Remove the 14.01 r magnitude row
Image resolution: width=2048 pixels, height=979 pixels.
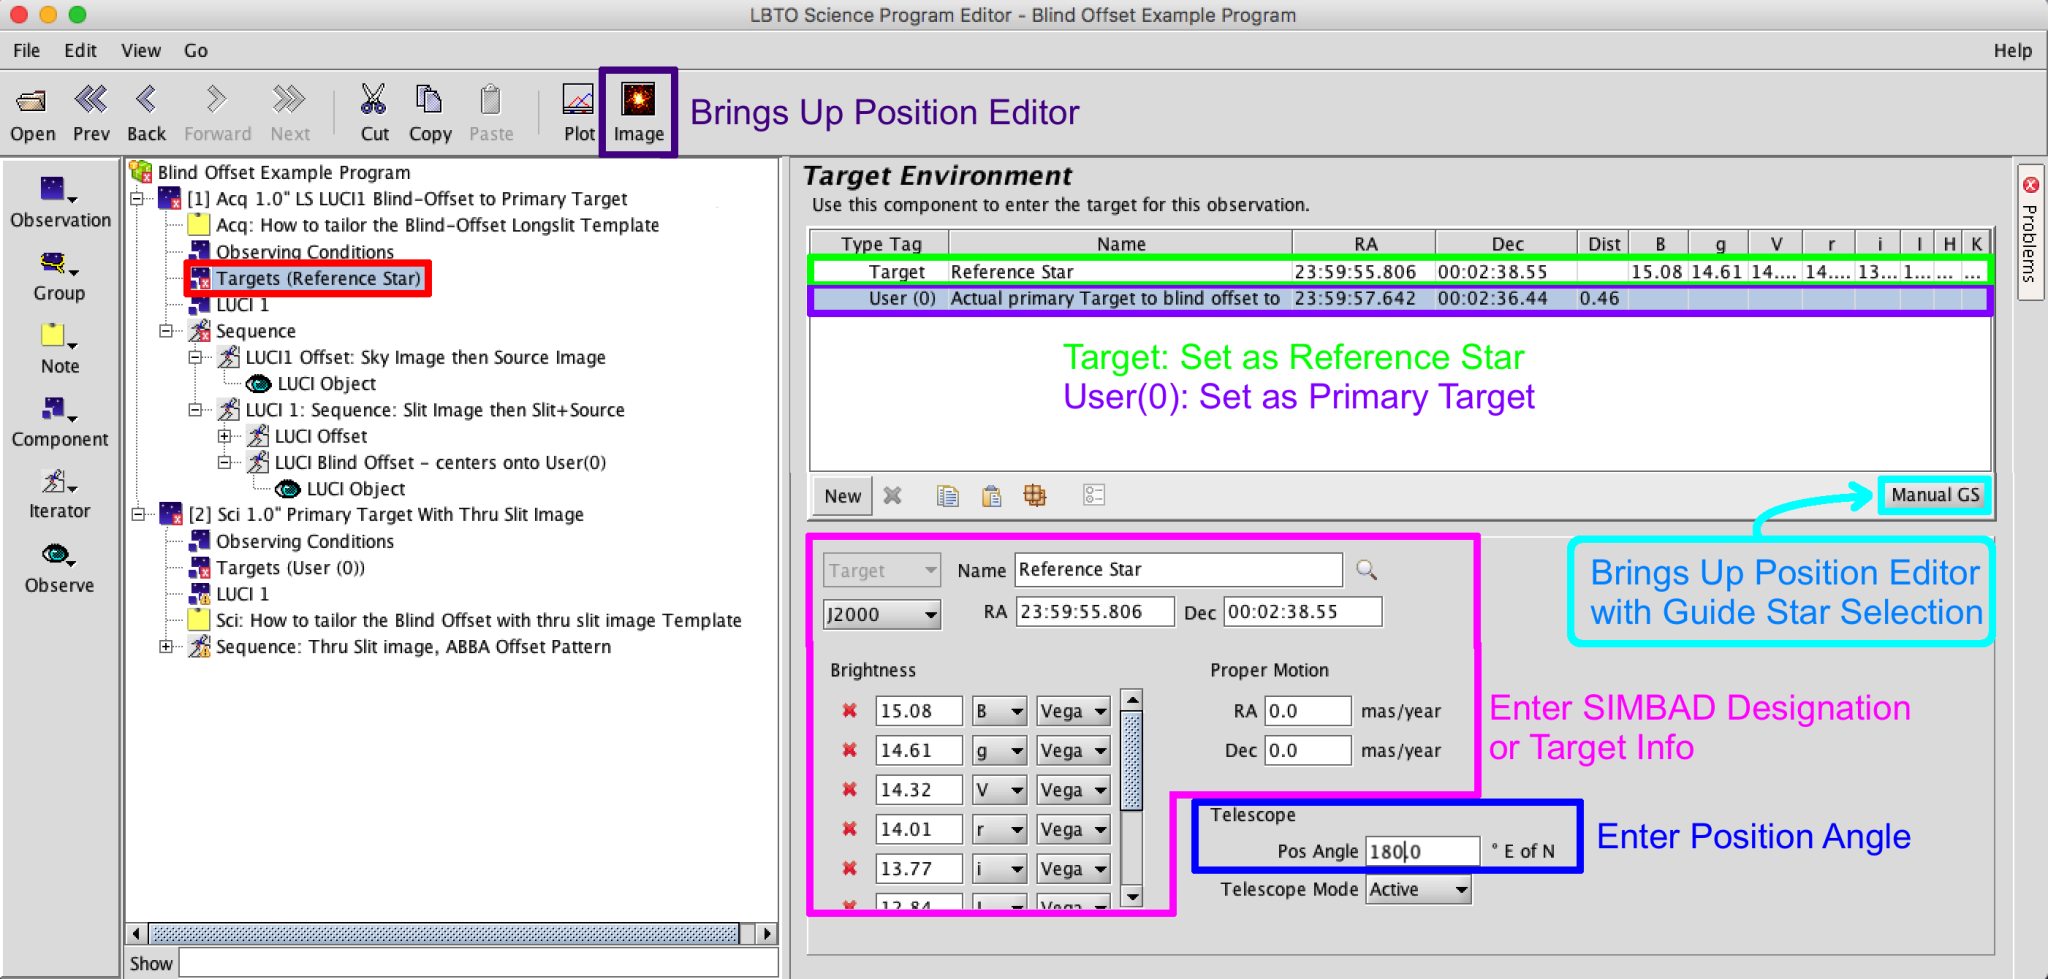coord(849,829)
